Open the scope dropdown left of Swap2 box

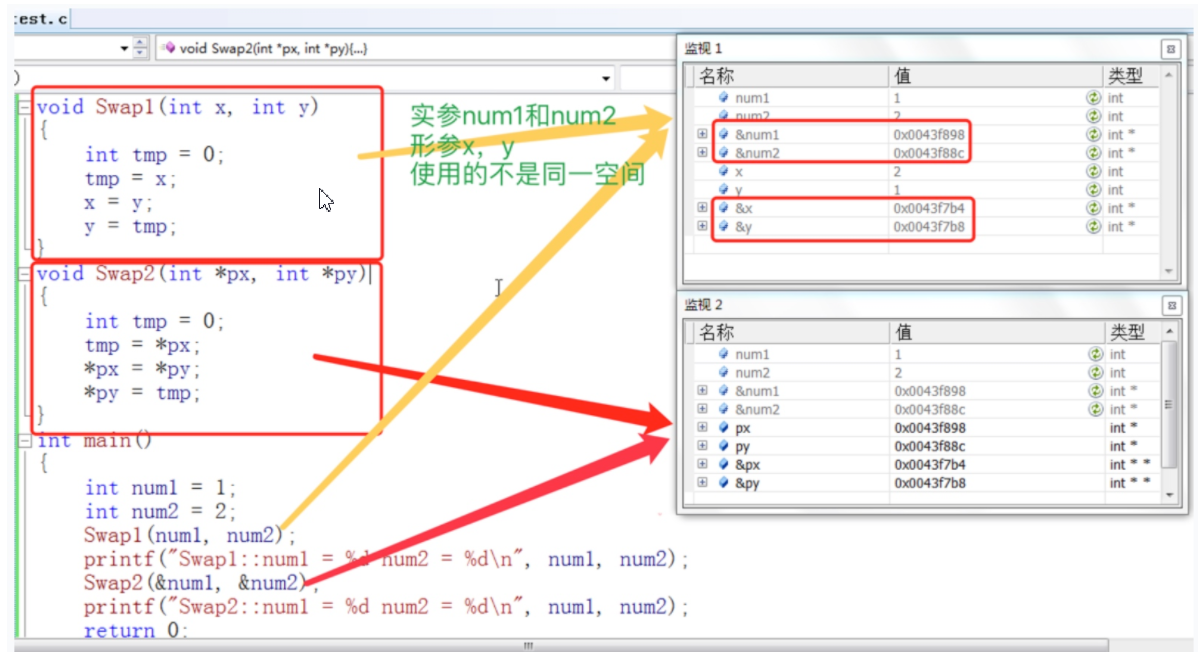pos(124,48)
